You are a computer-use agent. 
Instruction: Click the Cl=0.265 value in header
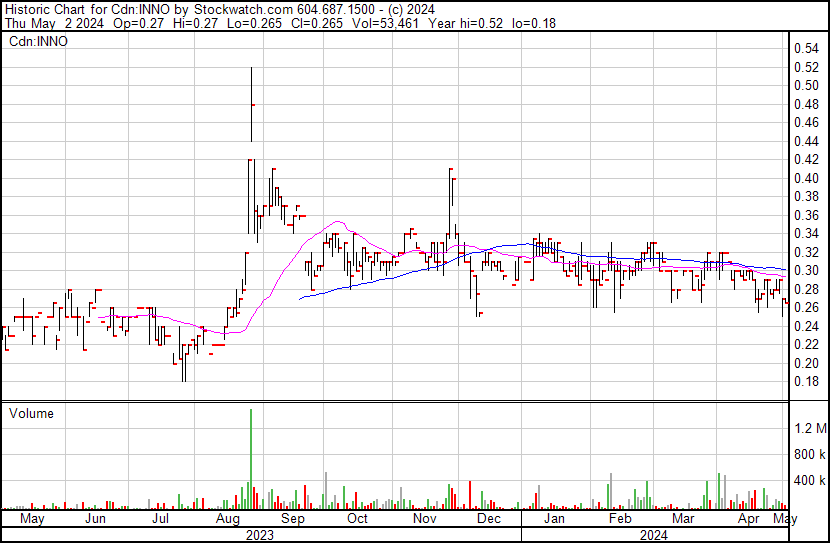(317, 23)
